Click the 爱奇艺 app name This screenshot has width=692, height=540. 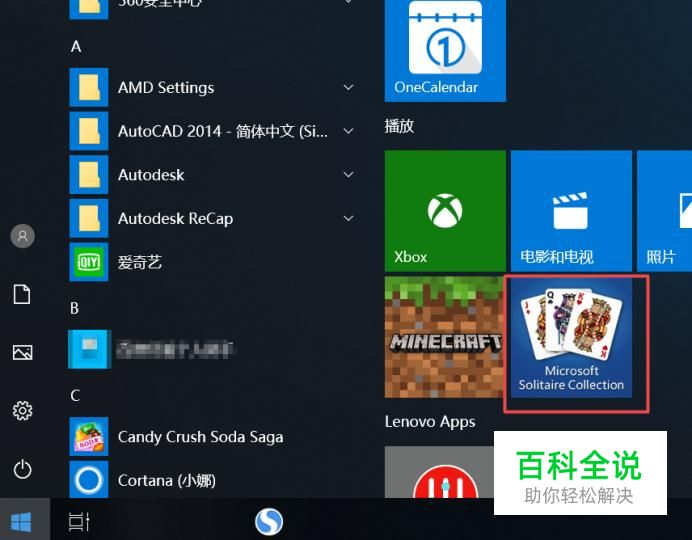(140, 262)
